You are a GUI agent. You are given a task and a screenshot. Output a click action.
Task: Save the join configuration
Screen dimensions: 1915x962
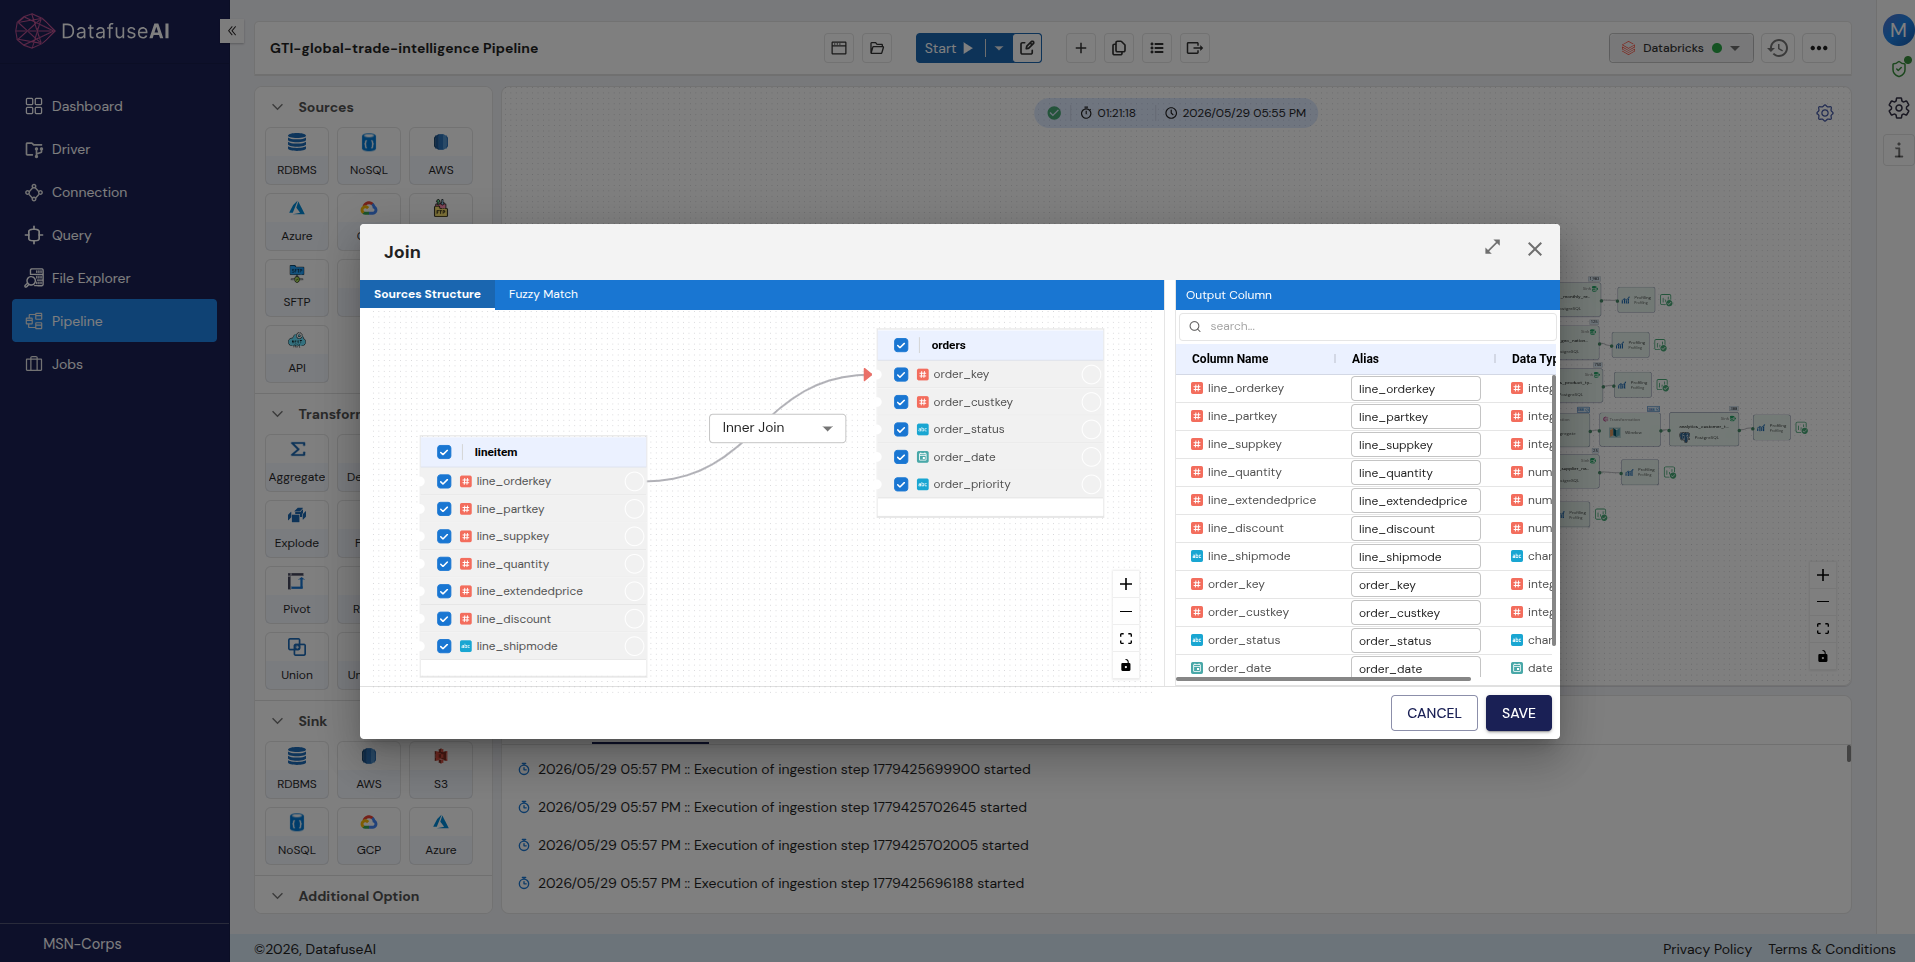(1518, 713)
